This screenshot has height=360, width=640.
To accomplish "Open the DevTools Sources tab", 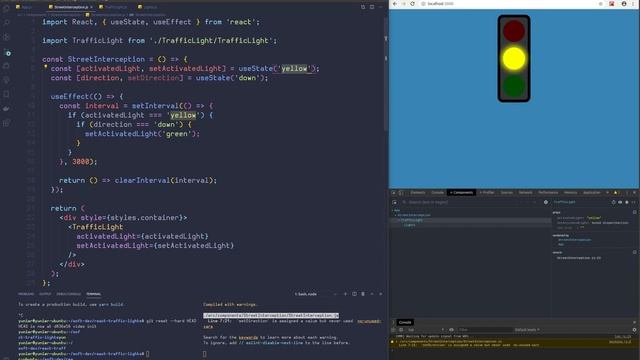I will click(x=507, y=193).
